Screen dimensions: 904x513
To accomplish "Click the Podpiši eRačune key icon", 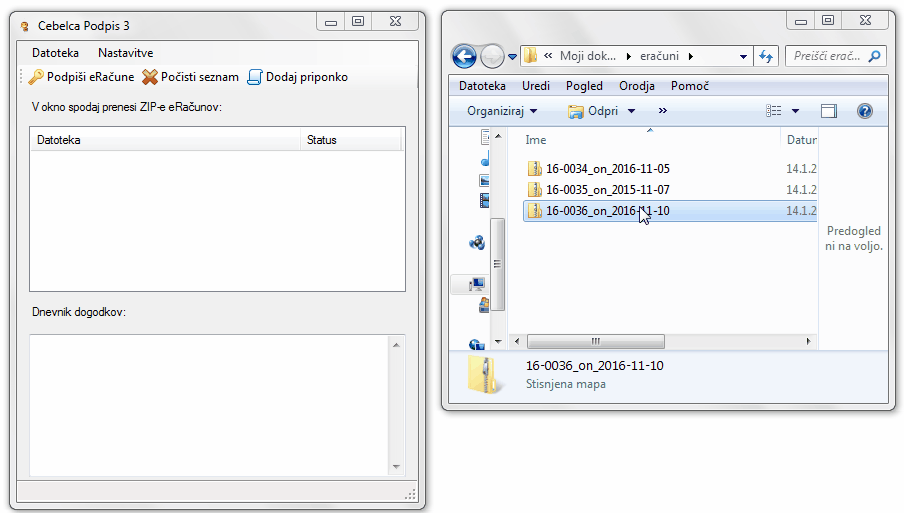I will (x=35, y=77).
